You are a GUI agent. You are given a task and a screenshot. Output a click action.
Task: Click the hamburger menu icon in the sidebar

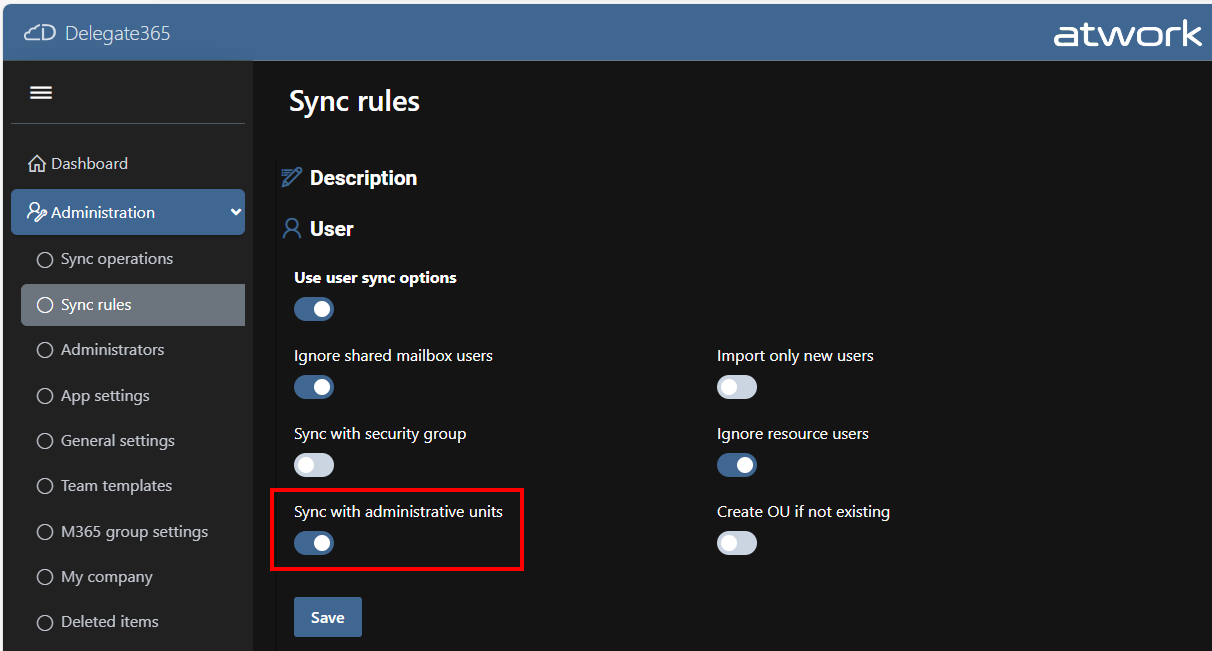click(x=41, y=91)
